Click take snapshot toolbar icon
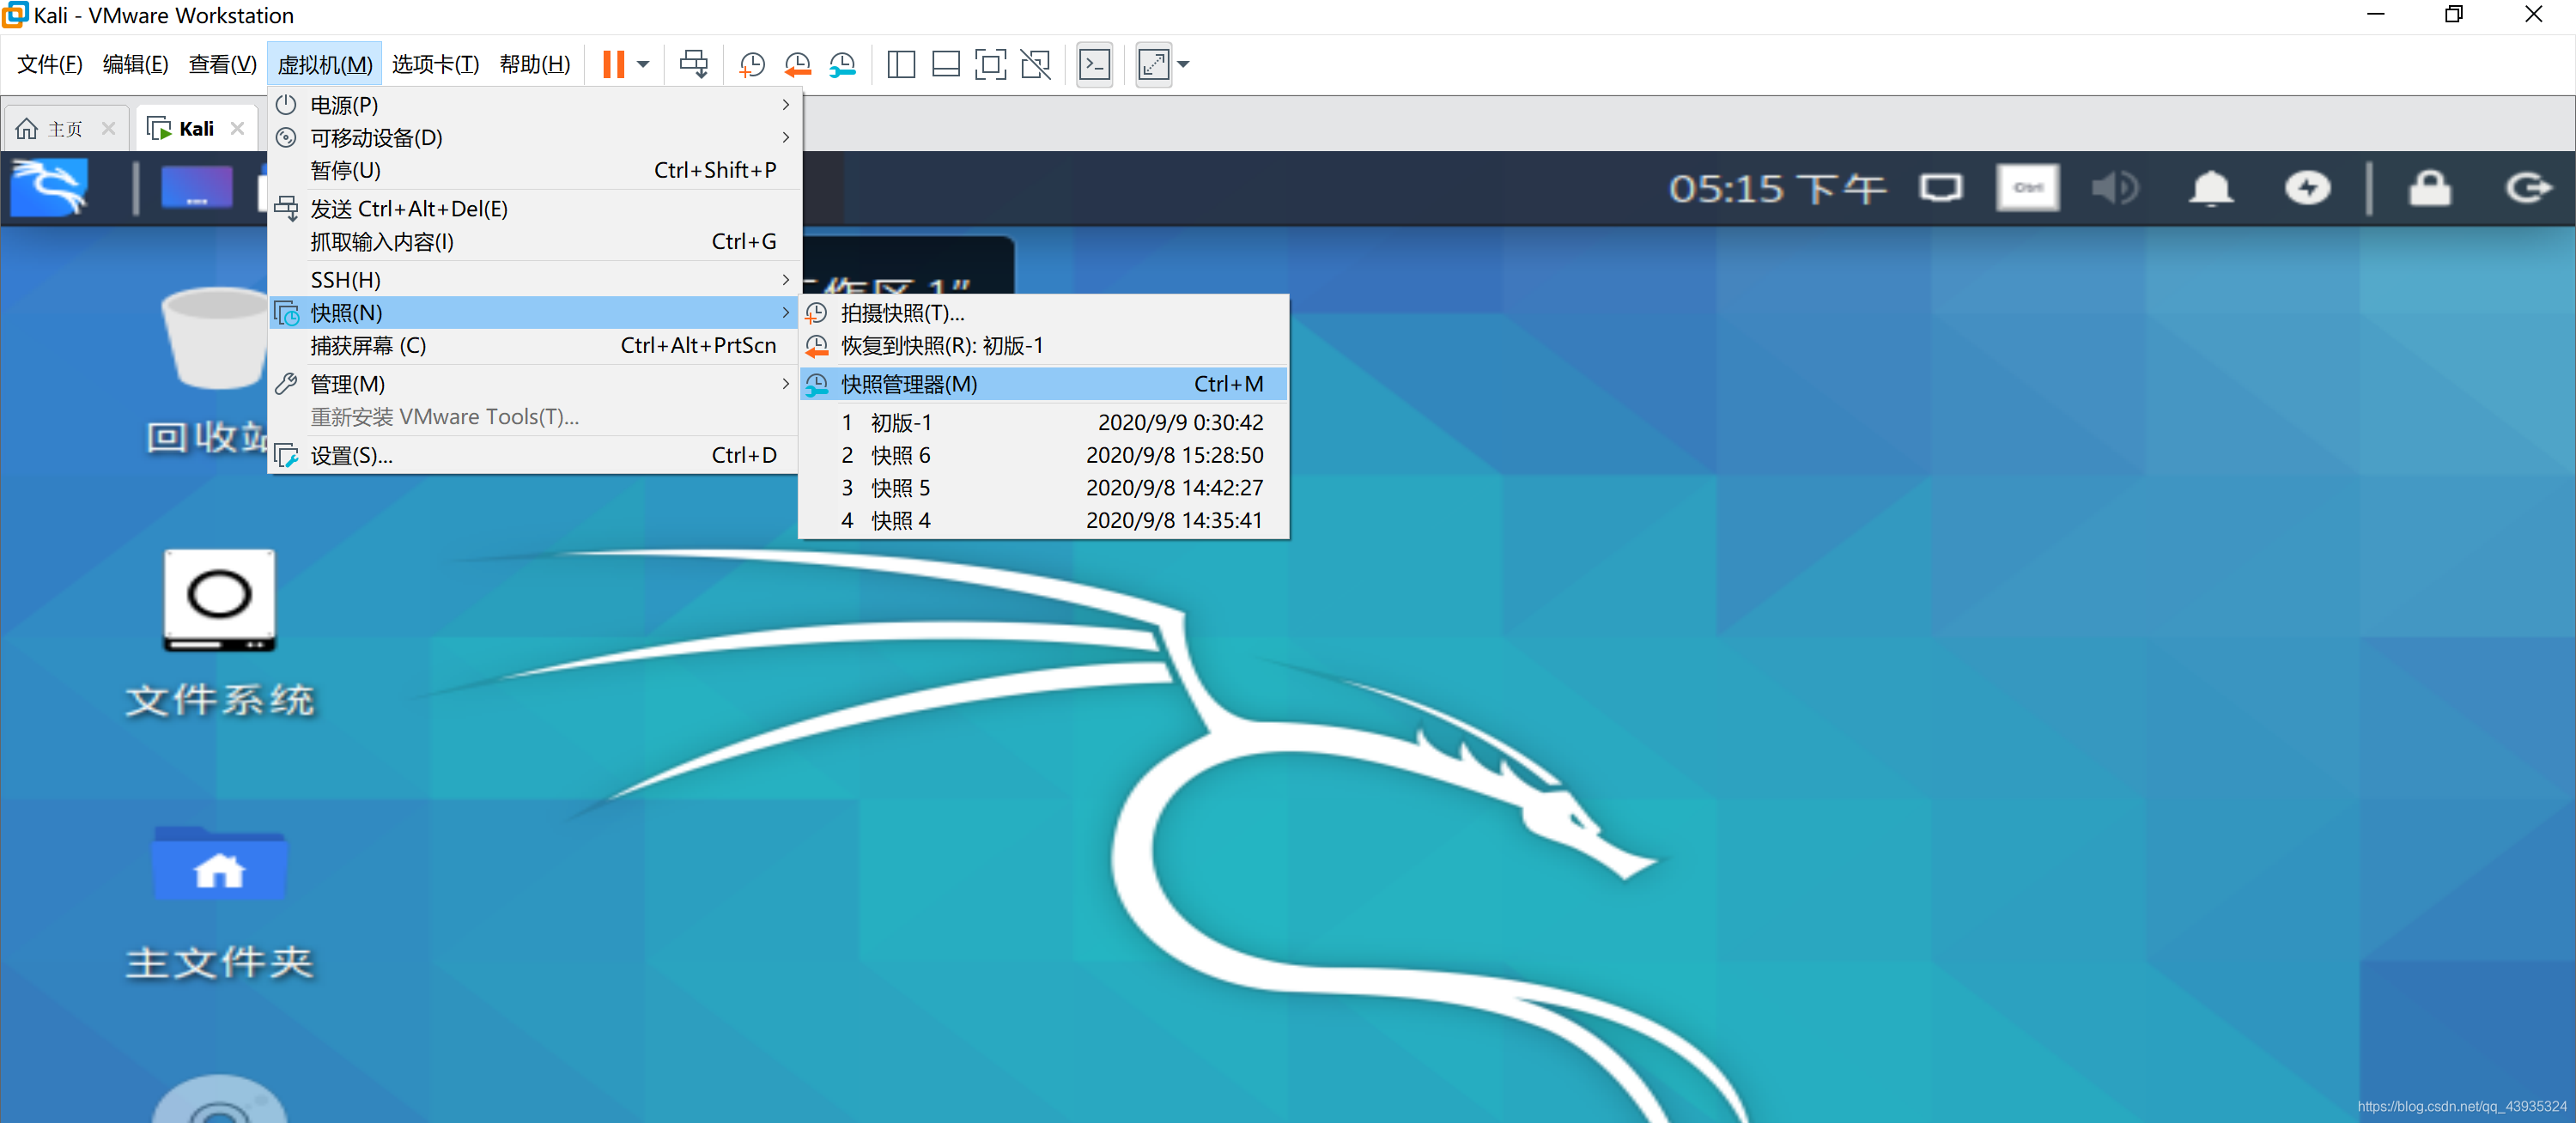The width and height of the screenshot is (2576, 1123). pos(751,65)
